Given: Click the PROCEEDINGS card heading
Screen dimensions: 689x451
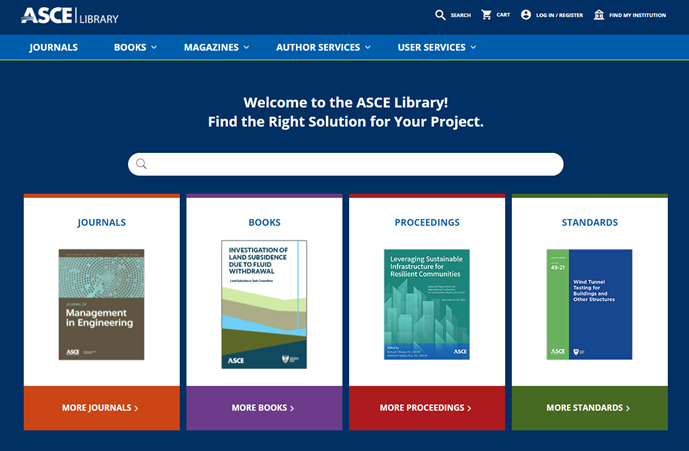Looking at the screenshot, I should (427, 222).
